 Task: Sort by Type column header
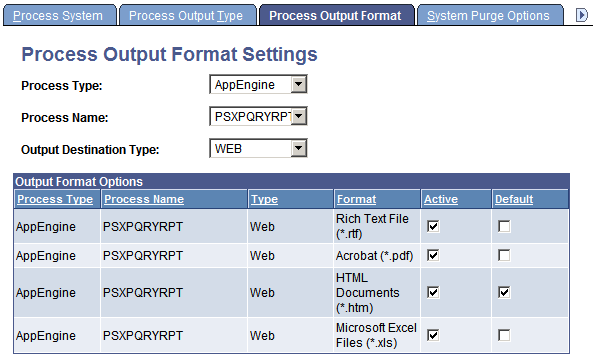(264, 199)
